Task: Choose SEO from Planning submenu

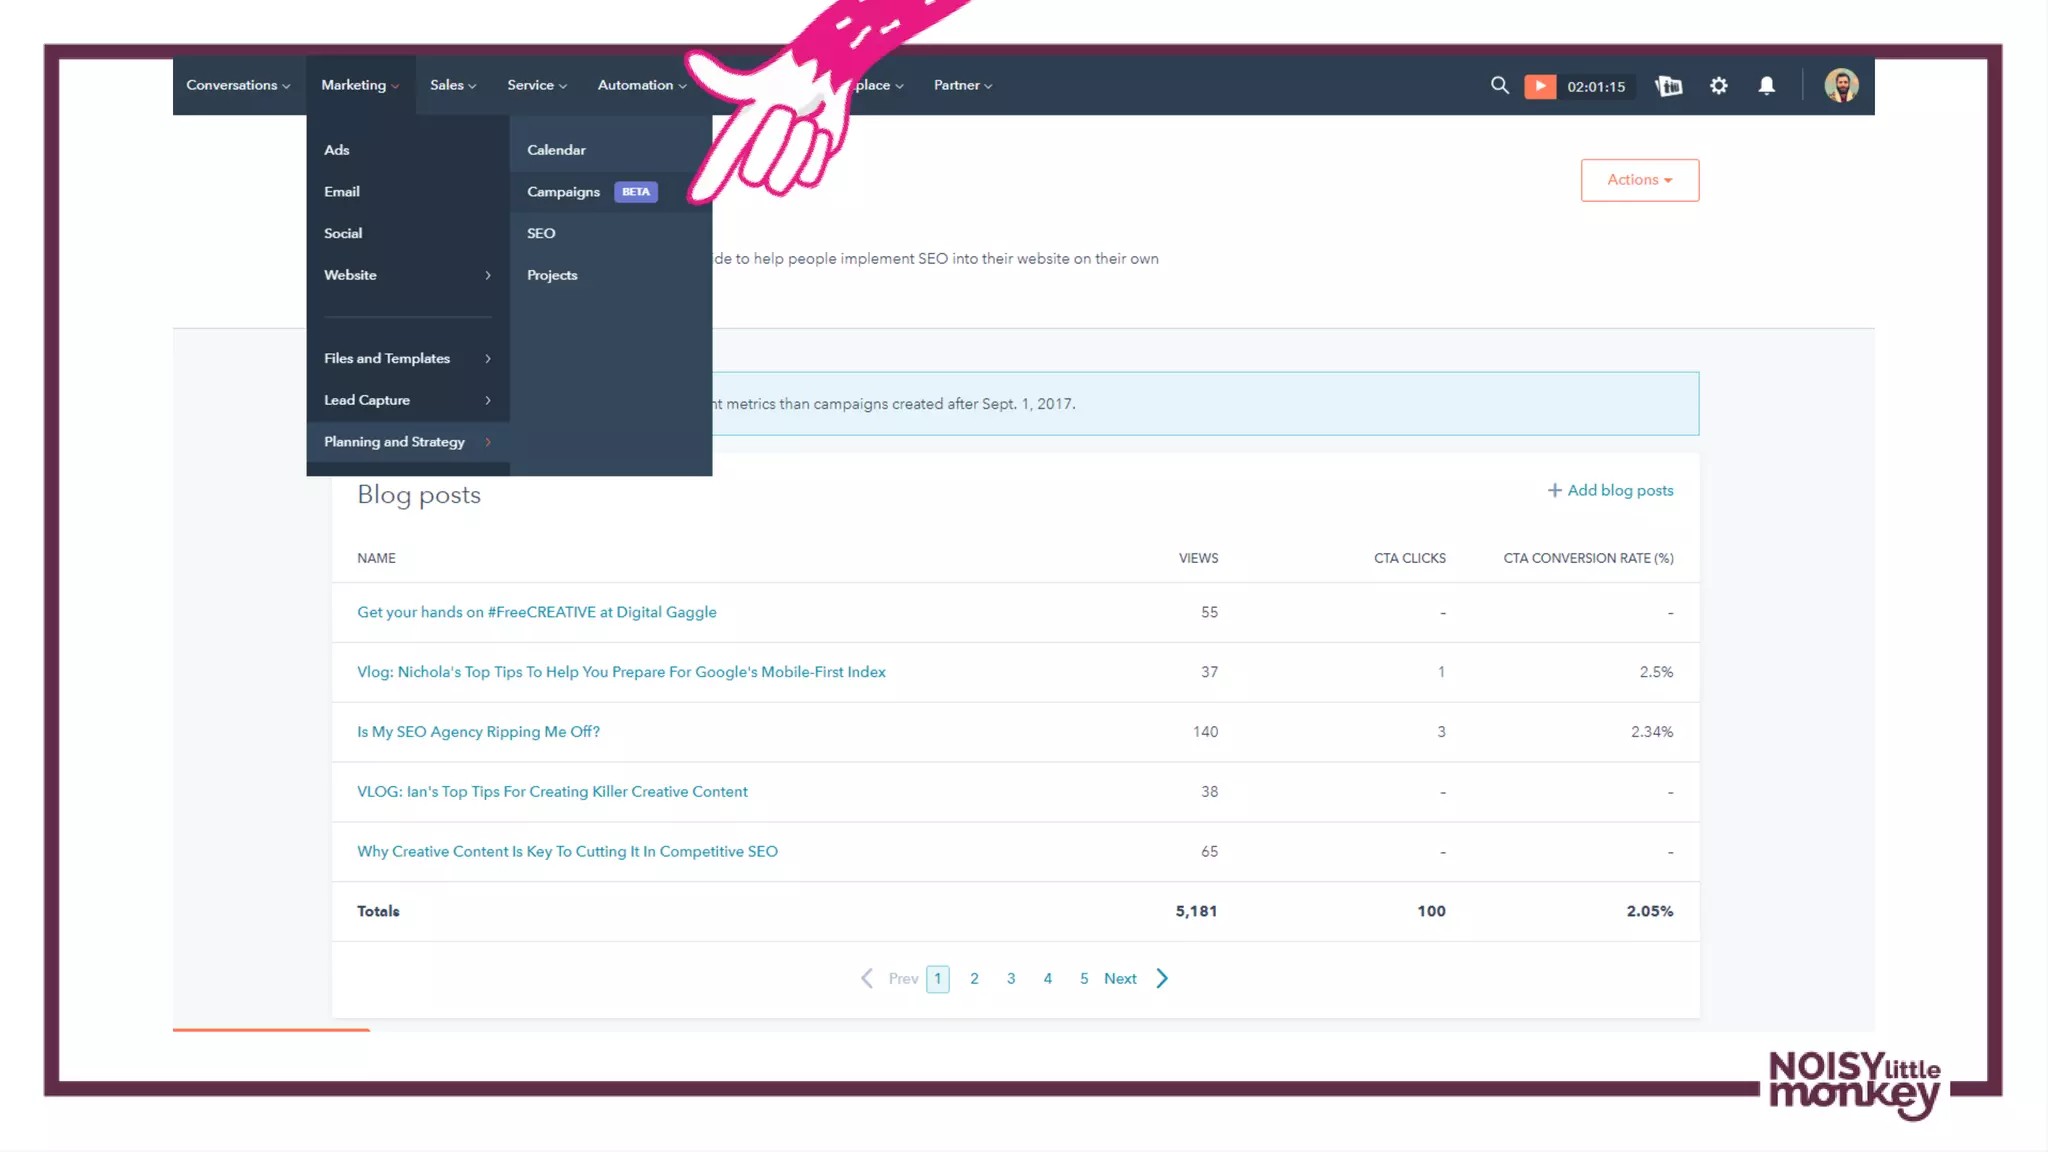Action: 541,233
